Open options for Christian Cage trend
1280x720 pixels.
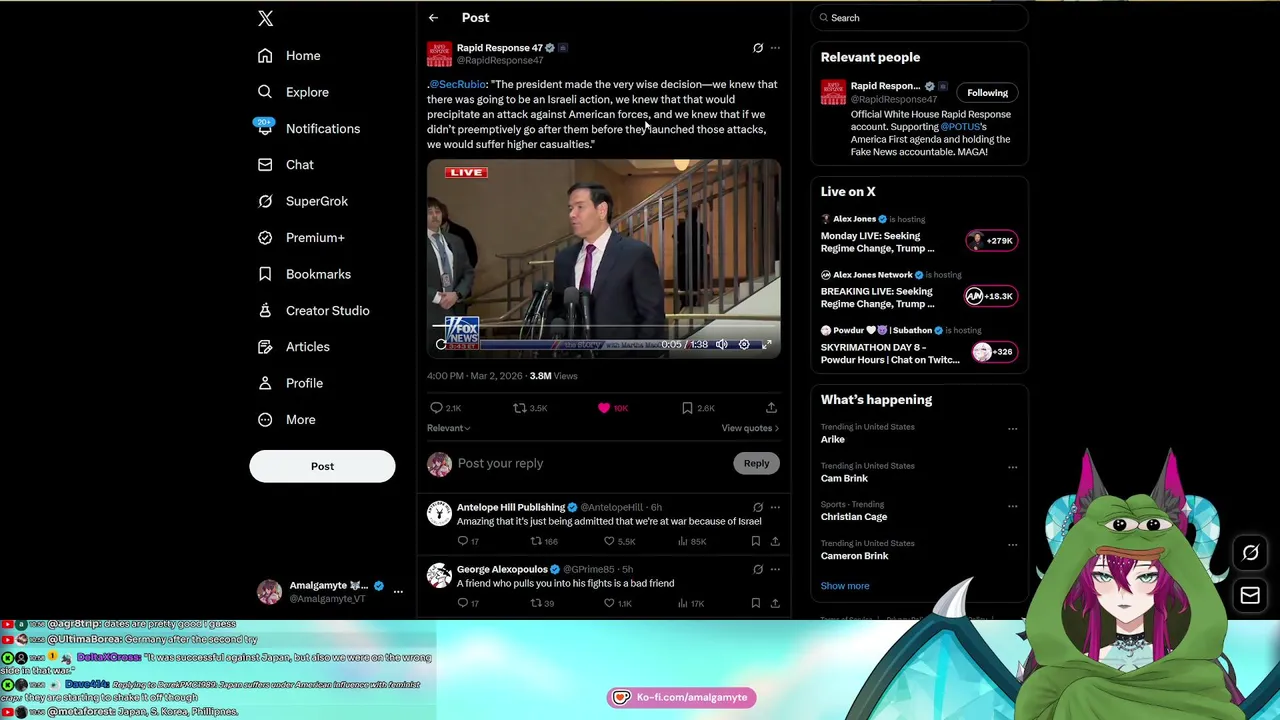point(1012,506)
